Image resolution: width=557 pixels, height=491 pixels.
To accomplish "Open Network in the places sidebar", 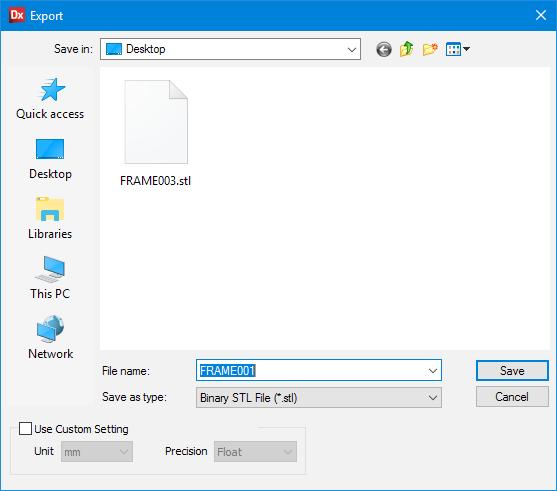I will pos(50,338).
